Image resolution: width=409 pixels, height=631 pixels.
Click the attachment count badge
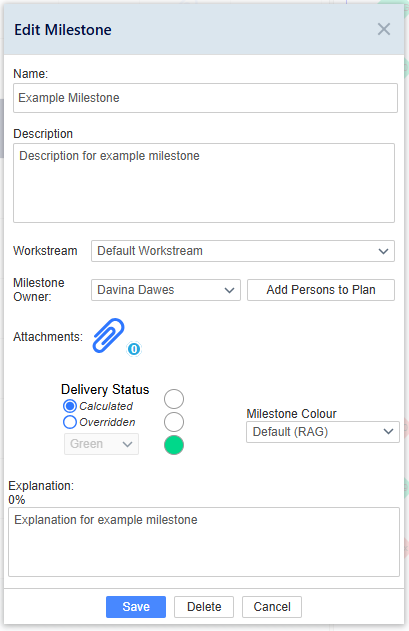(134, 349)
